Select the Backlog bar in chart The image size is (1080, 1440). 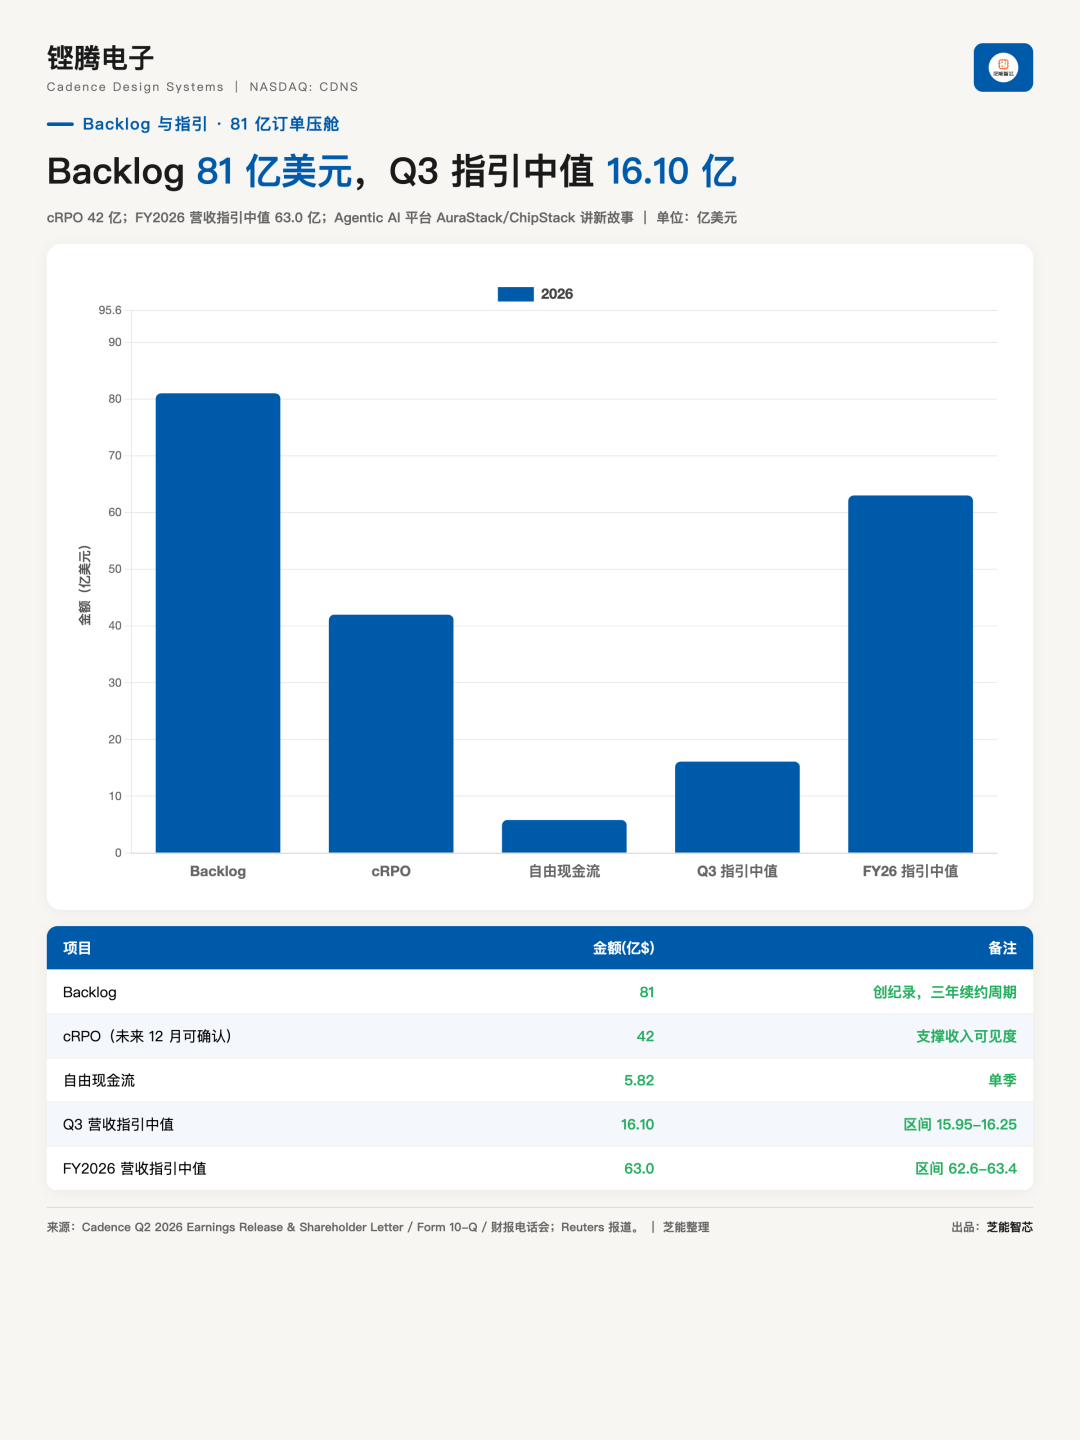[218, 623]
